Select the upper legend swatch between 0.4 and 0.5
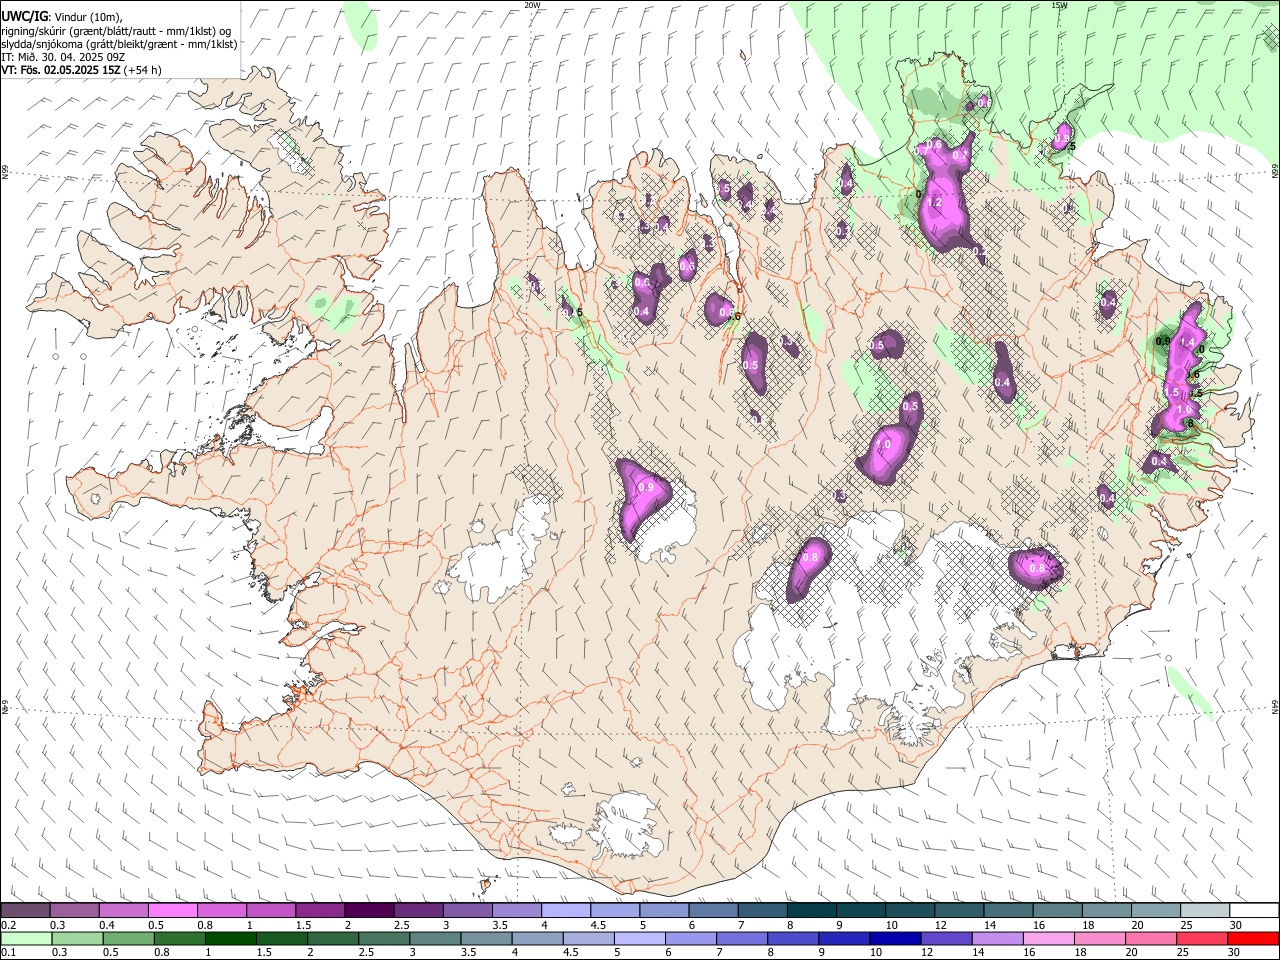The image size is (1280, 960). point(123,910)
